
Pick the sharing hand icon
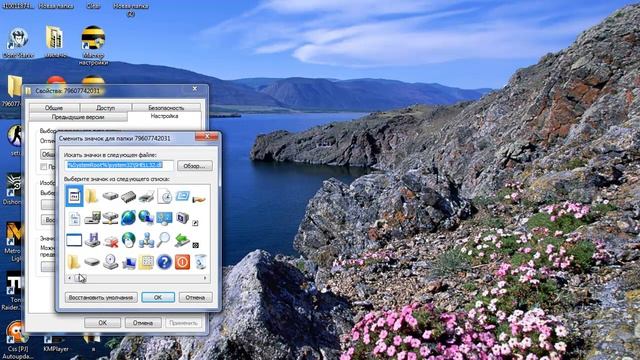[x=199, y=200]
